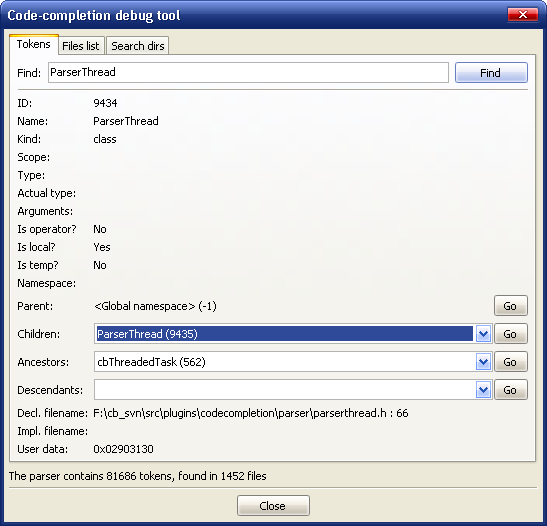Click the Find button
The width and height of the screenshot is (547, 526).
(x=491, y=73)
